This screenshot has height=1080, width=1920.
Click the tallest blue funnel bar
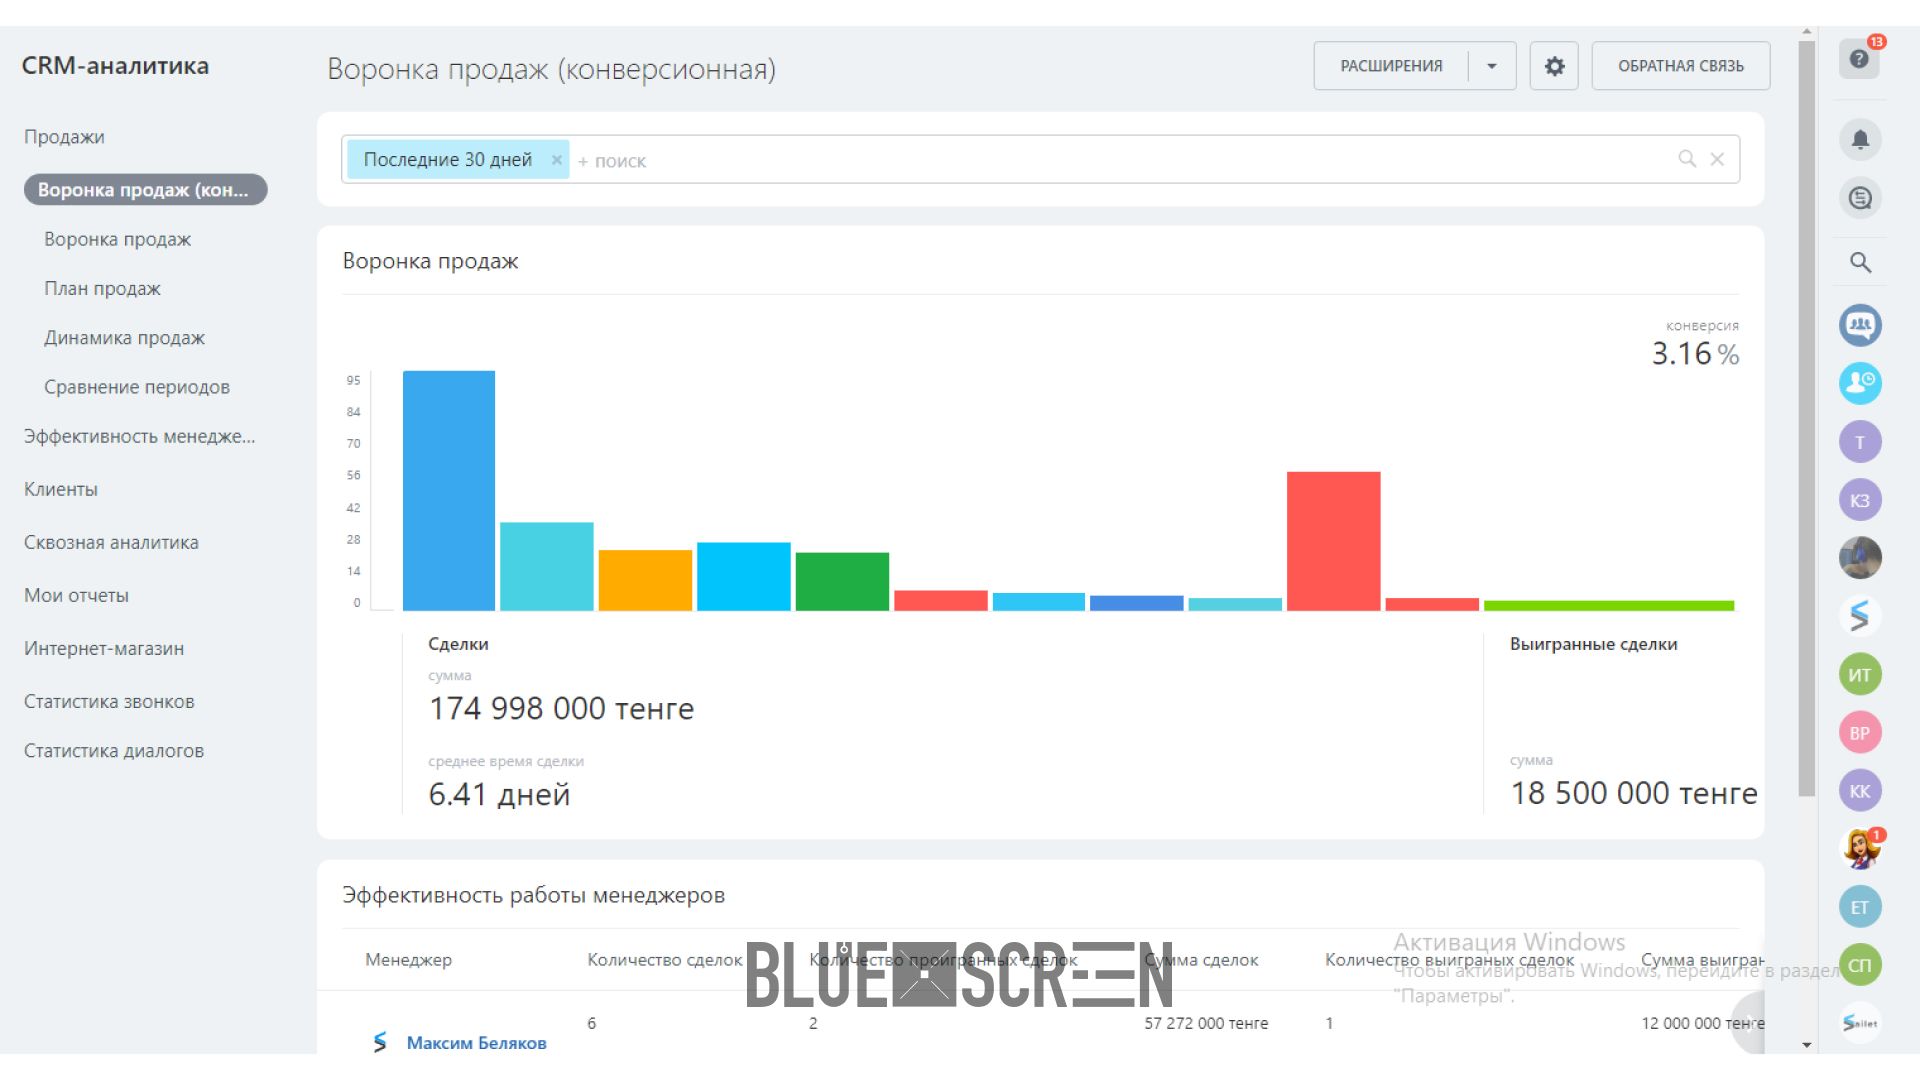449,490
